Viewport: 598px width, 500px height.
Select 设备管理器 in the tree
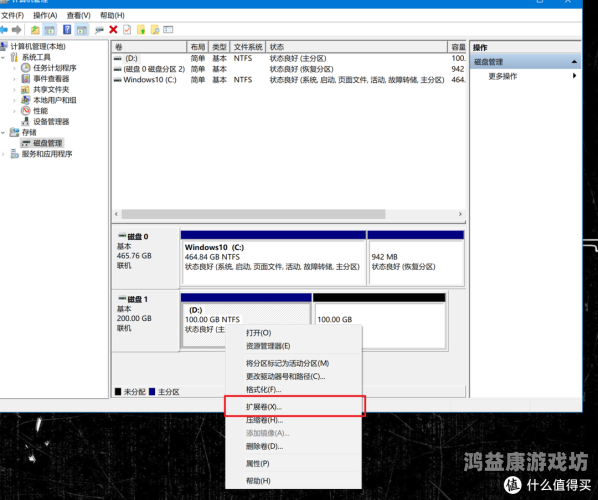point(51,121)
